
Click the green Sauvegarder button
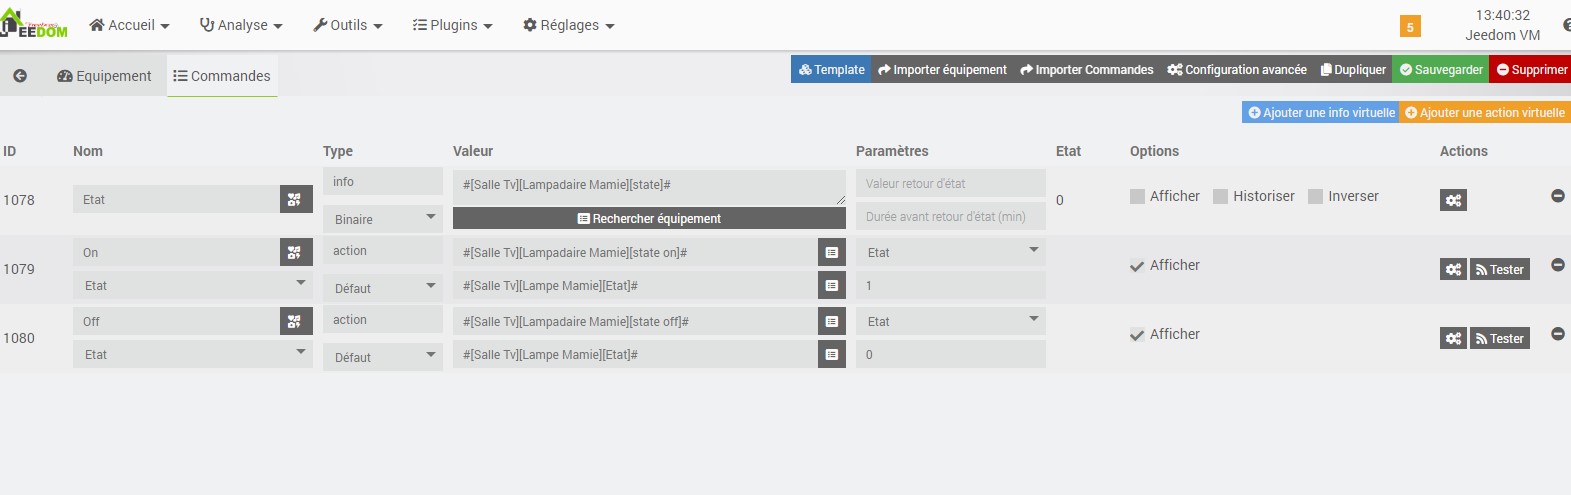point(1441,69)
